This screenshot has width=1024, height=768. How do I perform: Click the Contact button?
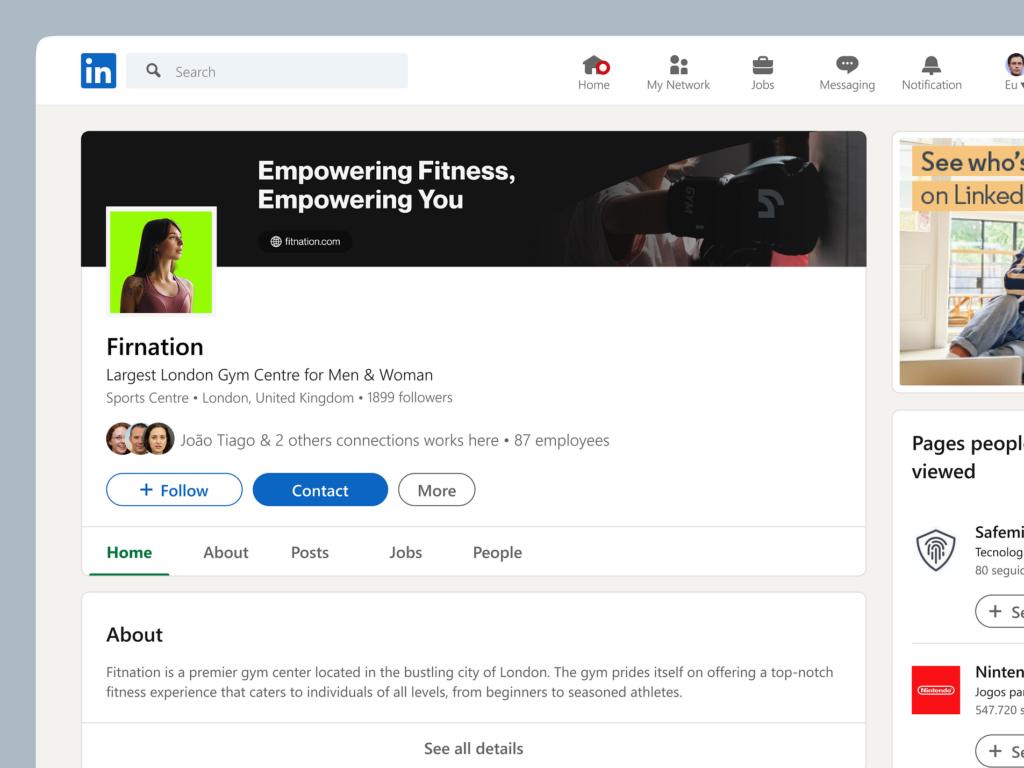click(x=320, y=490)
